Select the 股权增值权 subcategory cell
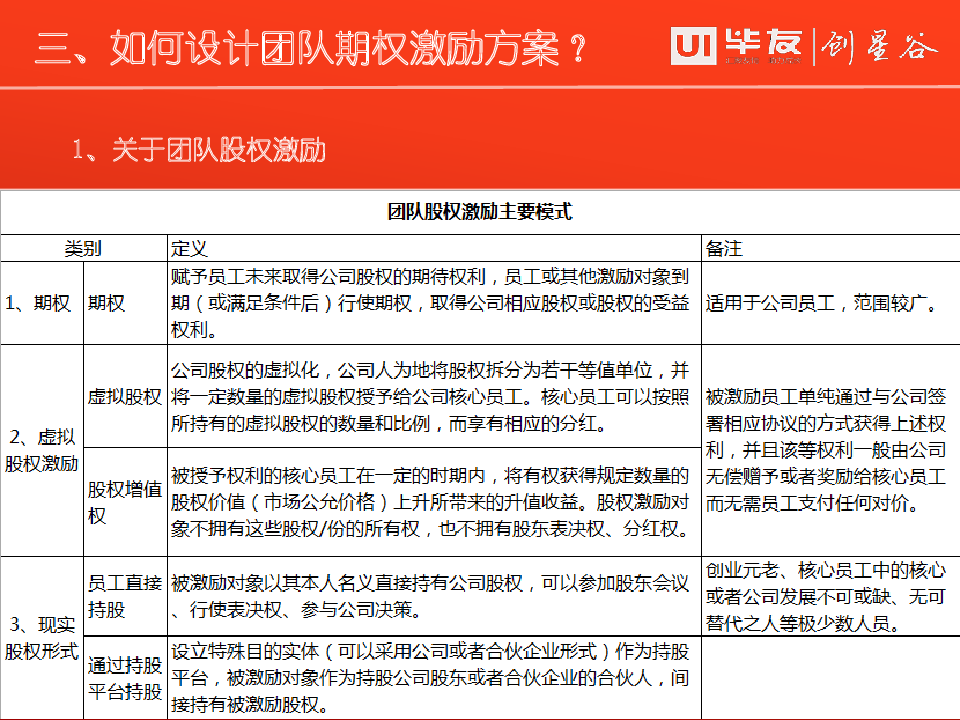 coord(124,502)
